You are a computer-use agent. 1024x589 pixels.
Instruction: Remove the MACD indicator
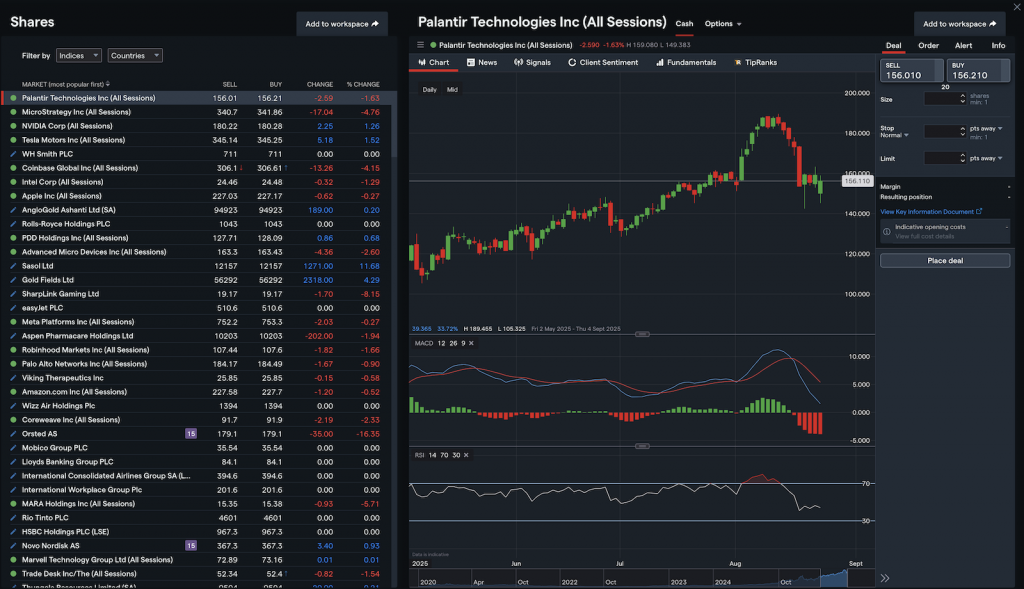(469, 344)
